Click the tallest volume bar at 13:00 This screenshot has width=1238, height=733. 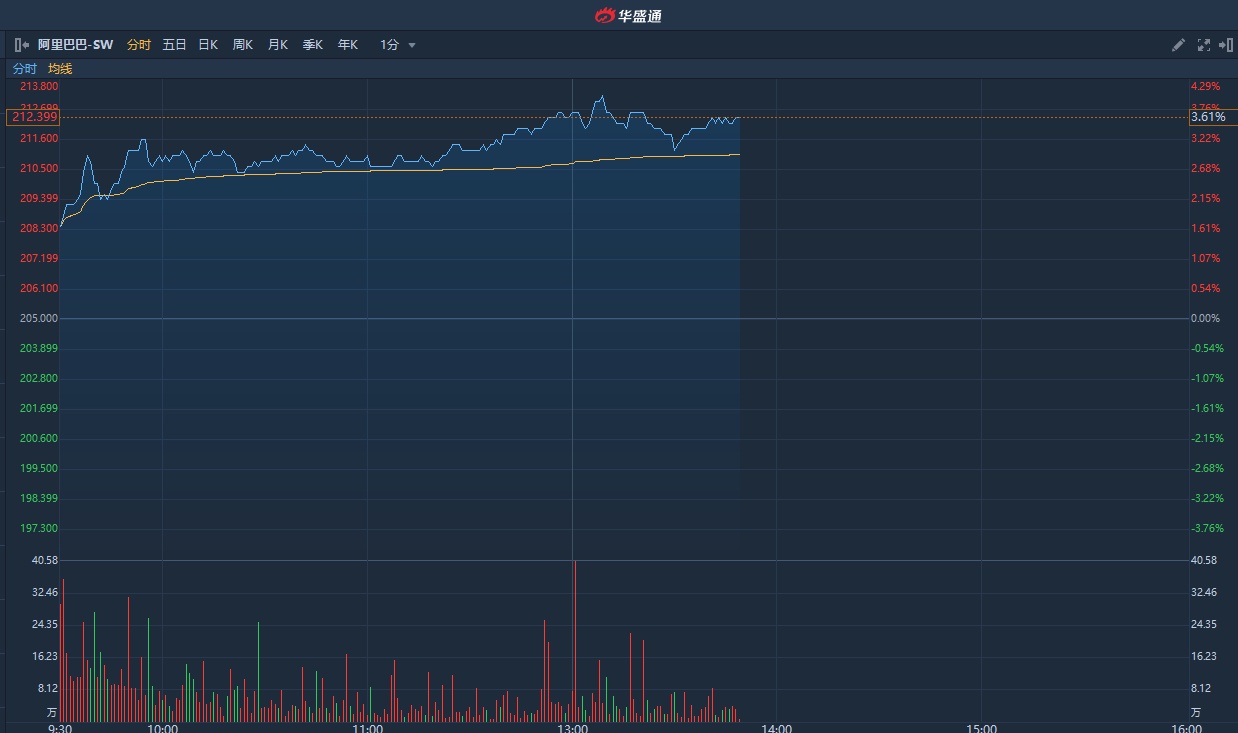tap(575, 640)
